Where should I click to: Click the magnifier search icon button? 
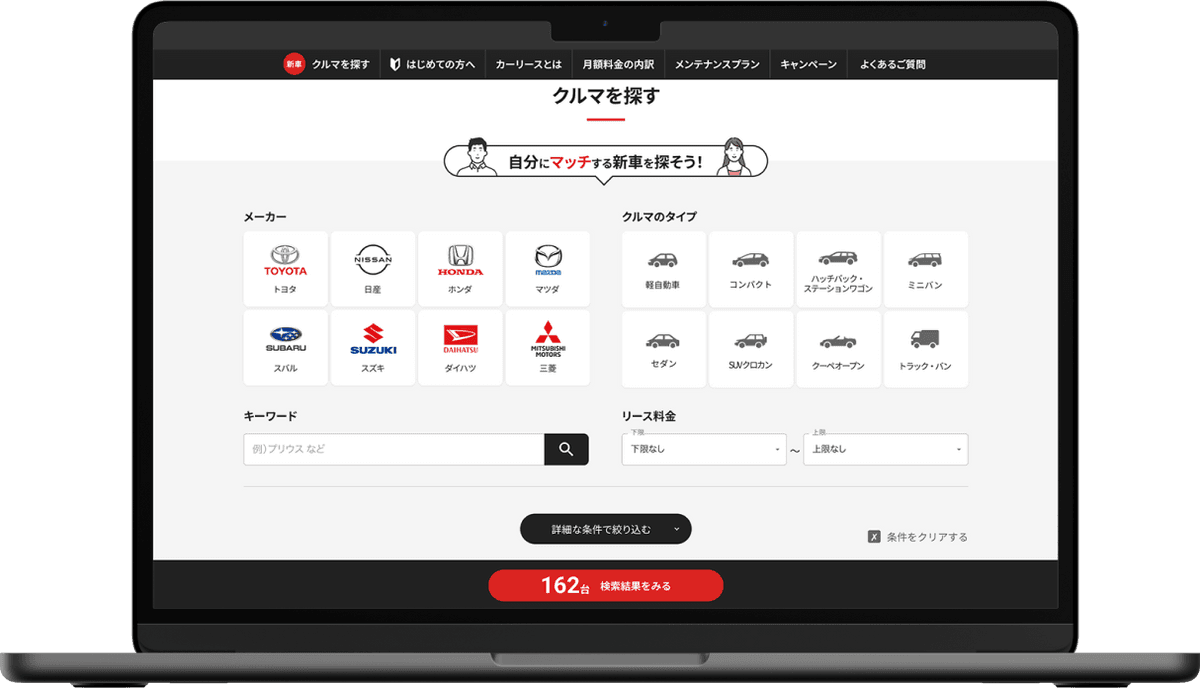coord(566,449)
